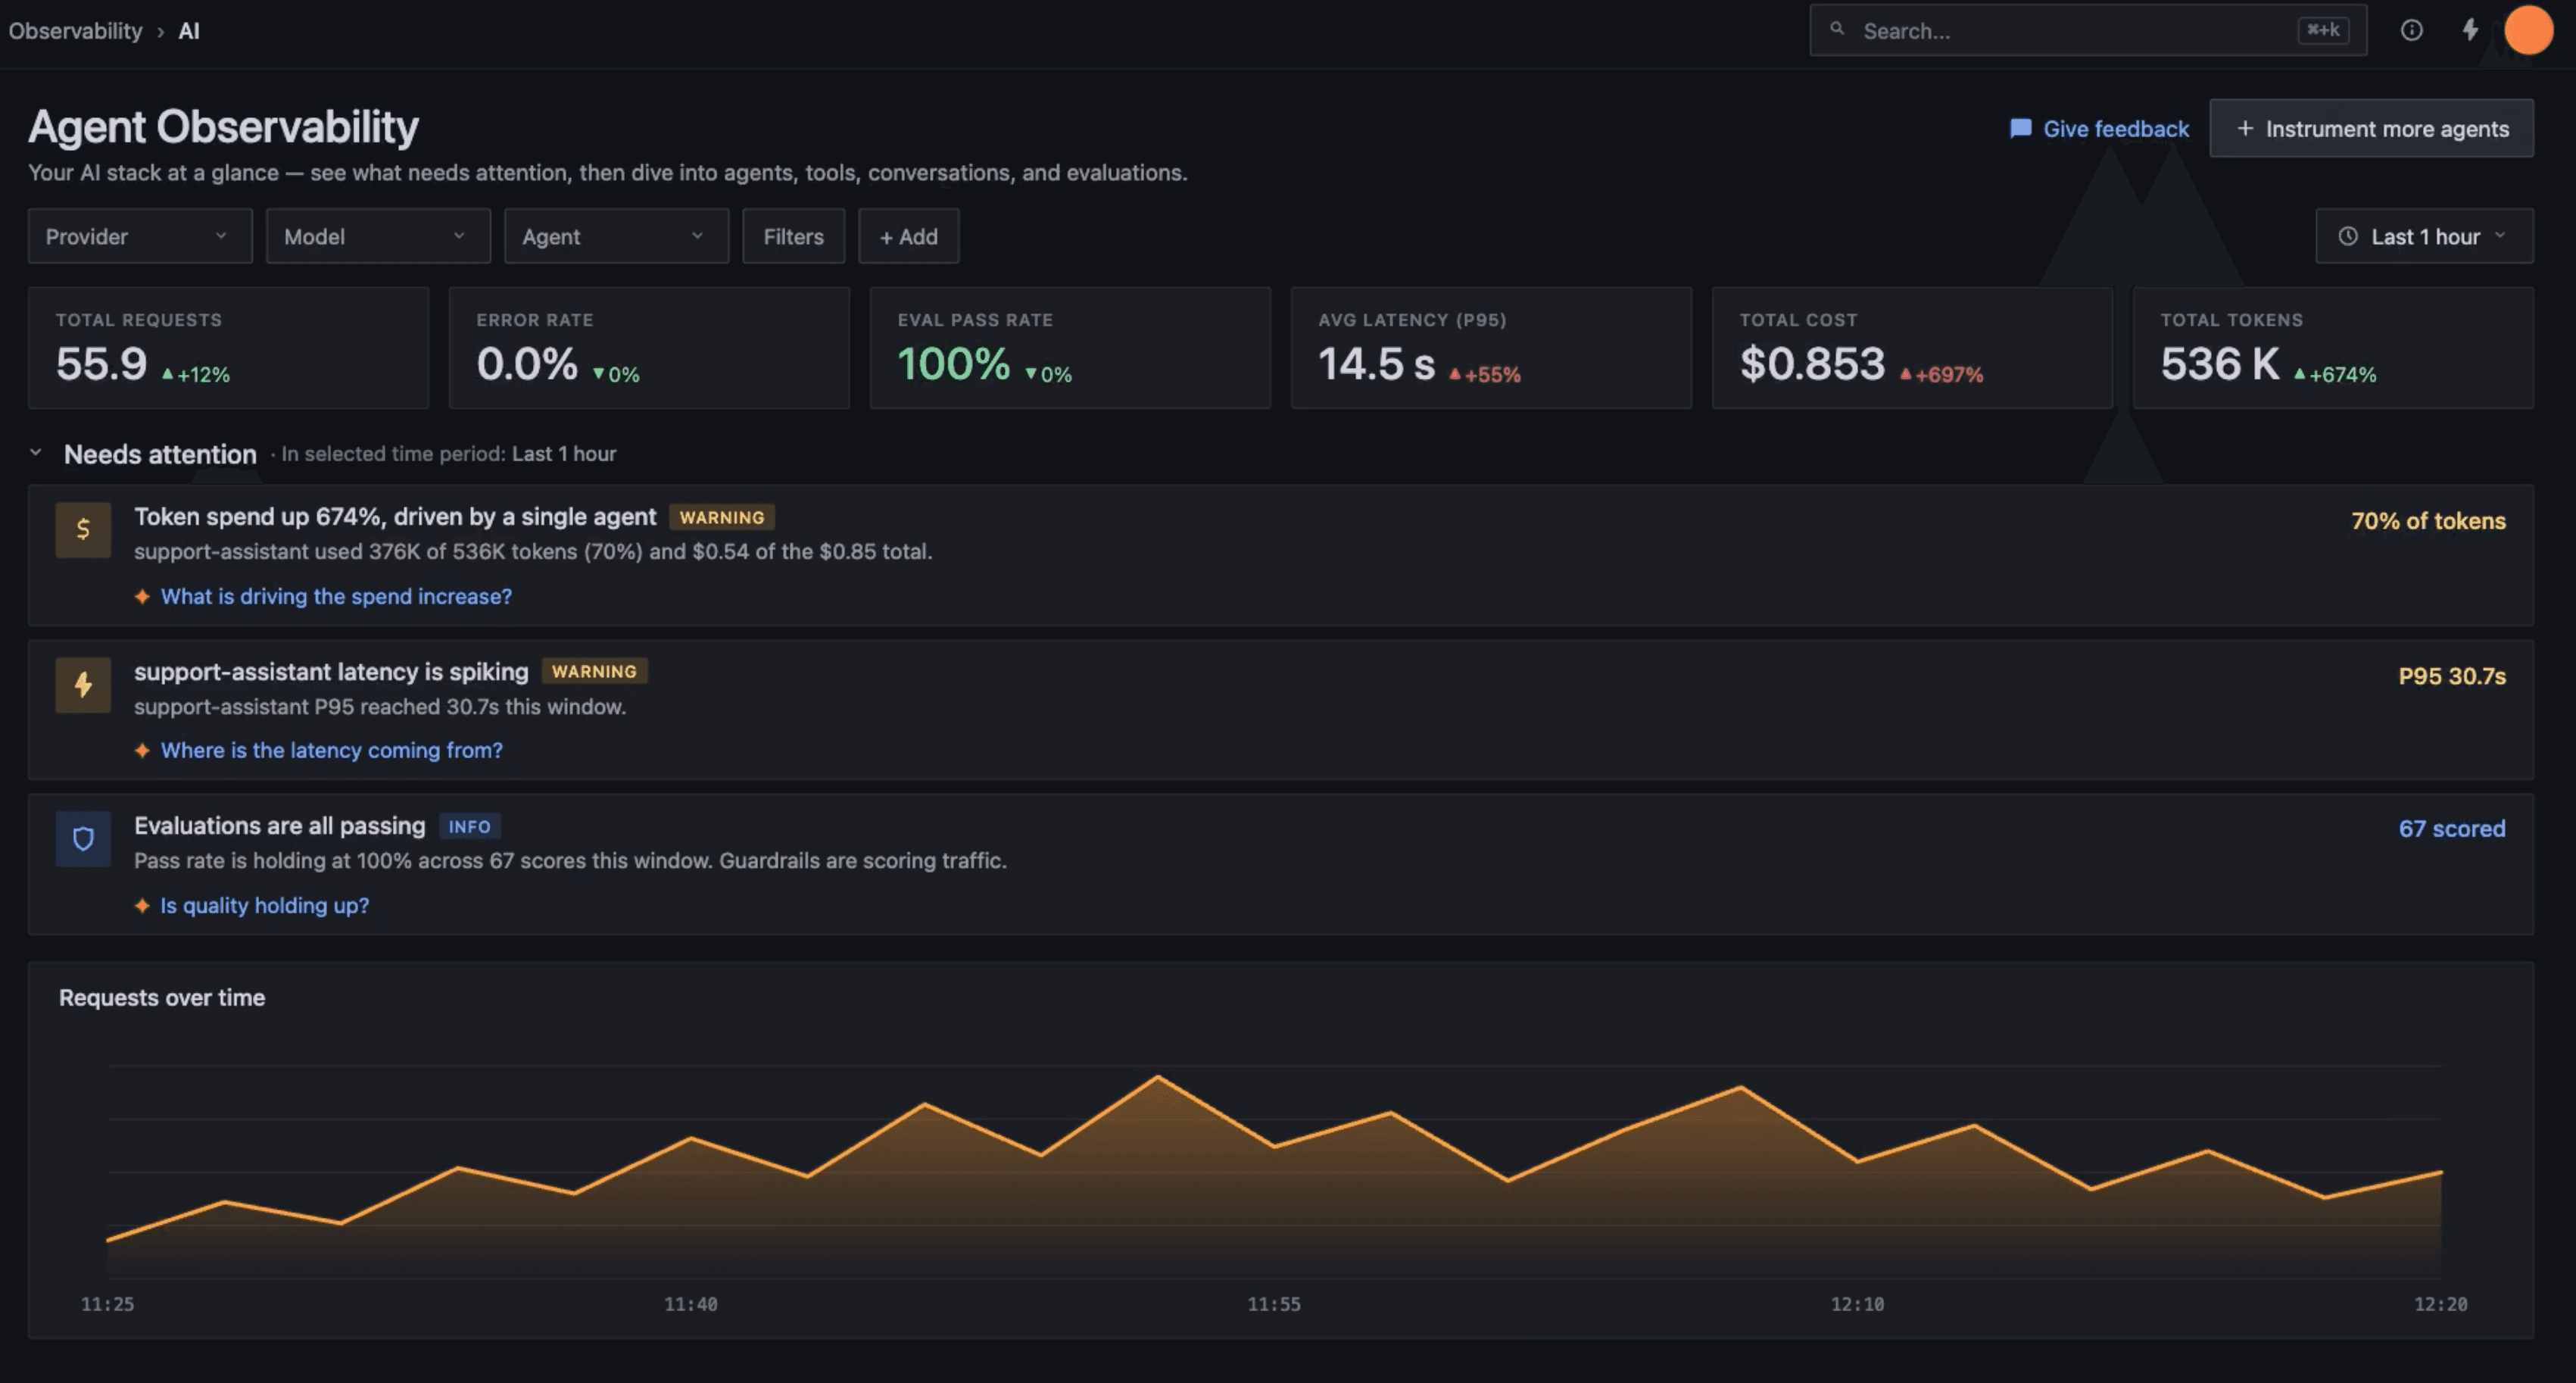Open What is driving the spend increase link

(x=336, y=596)
